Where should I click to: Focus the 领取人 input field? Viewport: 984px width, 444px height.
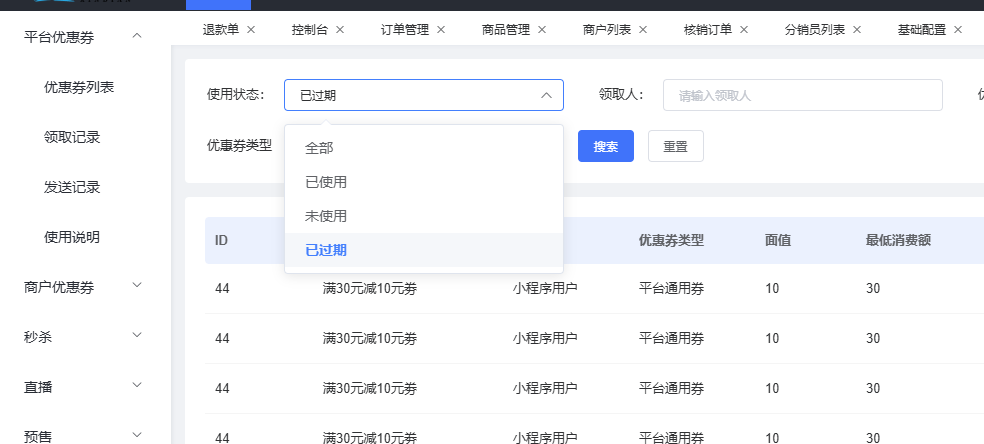point(802,95)
